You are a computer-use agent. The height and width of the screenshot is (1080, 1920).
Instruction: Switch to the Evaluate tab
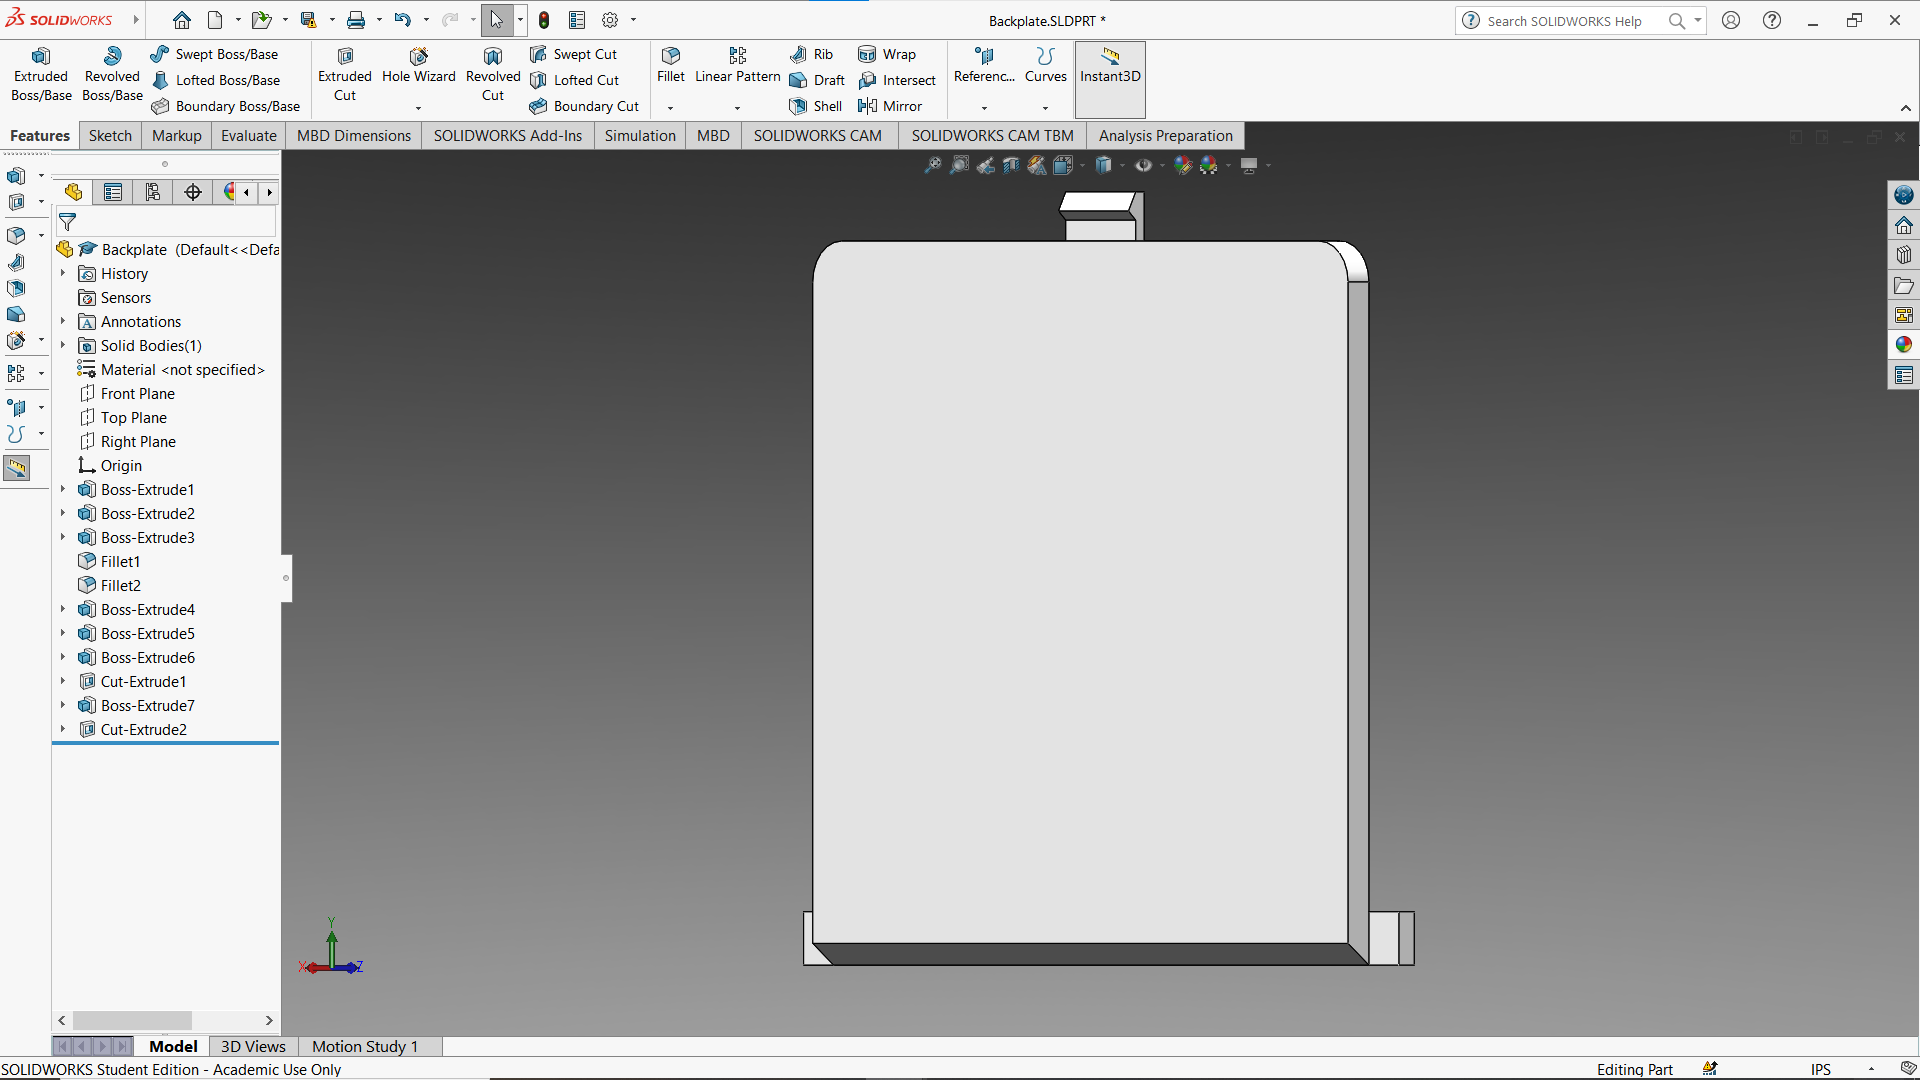click(x=247, y=136)
